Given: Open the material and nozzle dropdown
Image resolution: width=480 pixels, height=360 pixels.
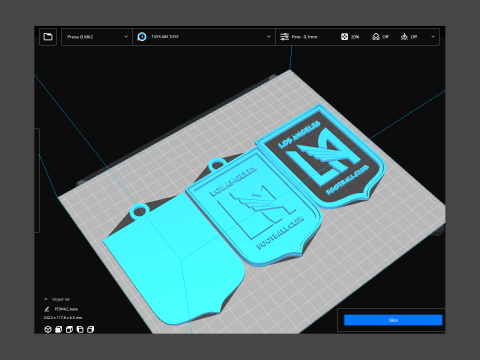Looking at the screenshot, I should pyautogui.click(x=204, y=37).
